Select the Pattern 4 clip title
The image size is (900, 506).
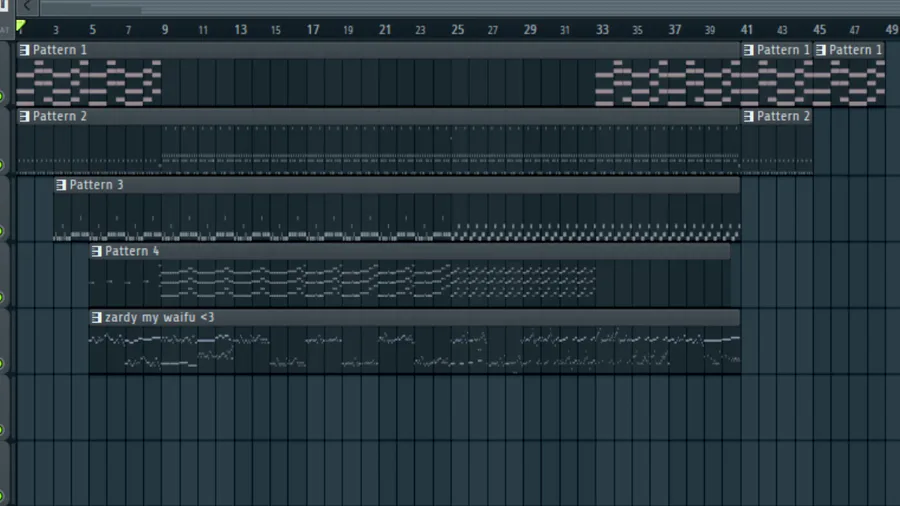point(132,251)
